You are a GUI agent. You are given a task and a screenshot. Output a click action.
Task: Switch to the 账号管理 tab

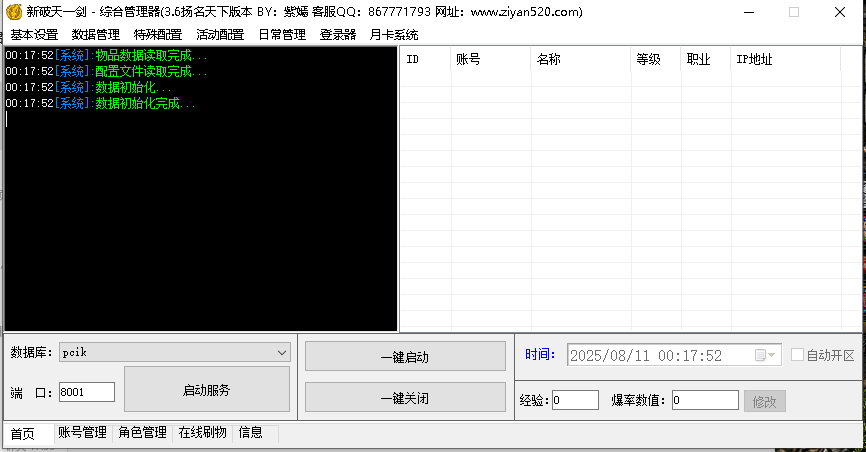click(x=82, y=433)
